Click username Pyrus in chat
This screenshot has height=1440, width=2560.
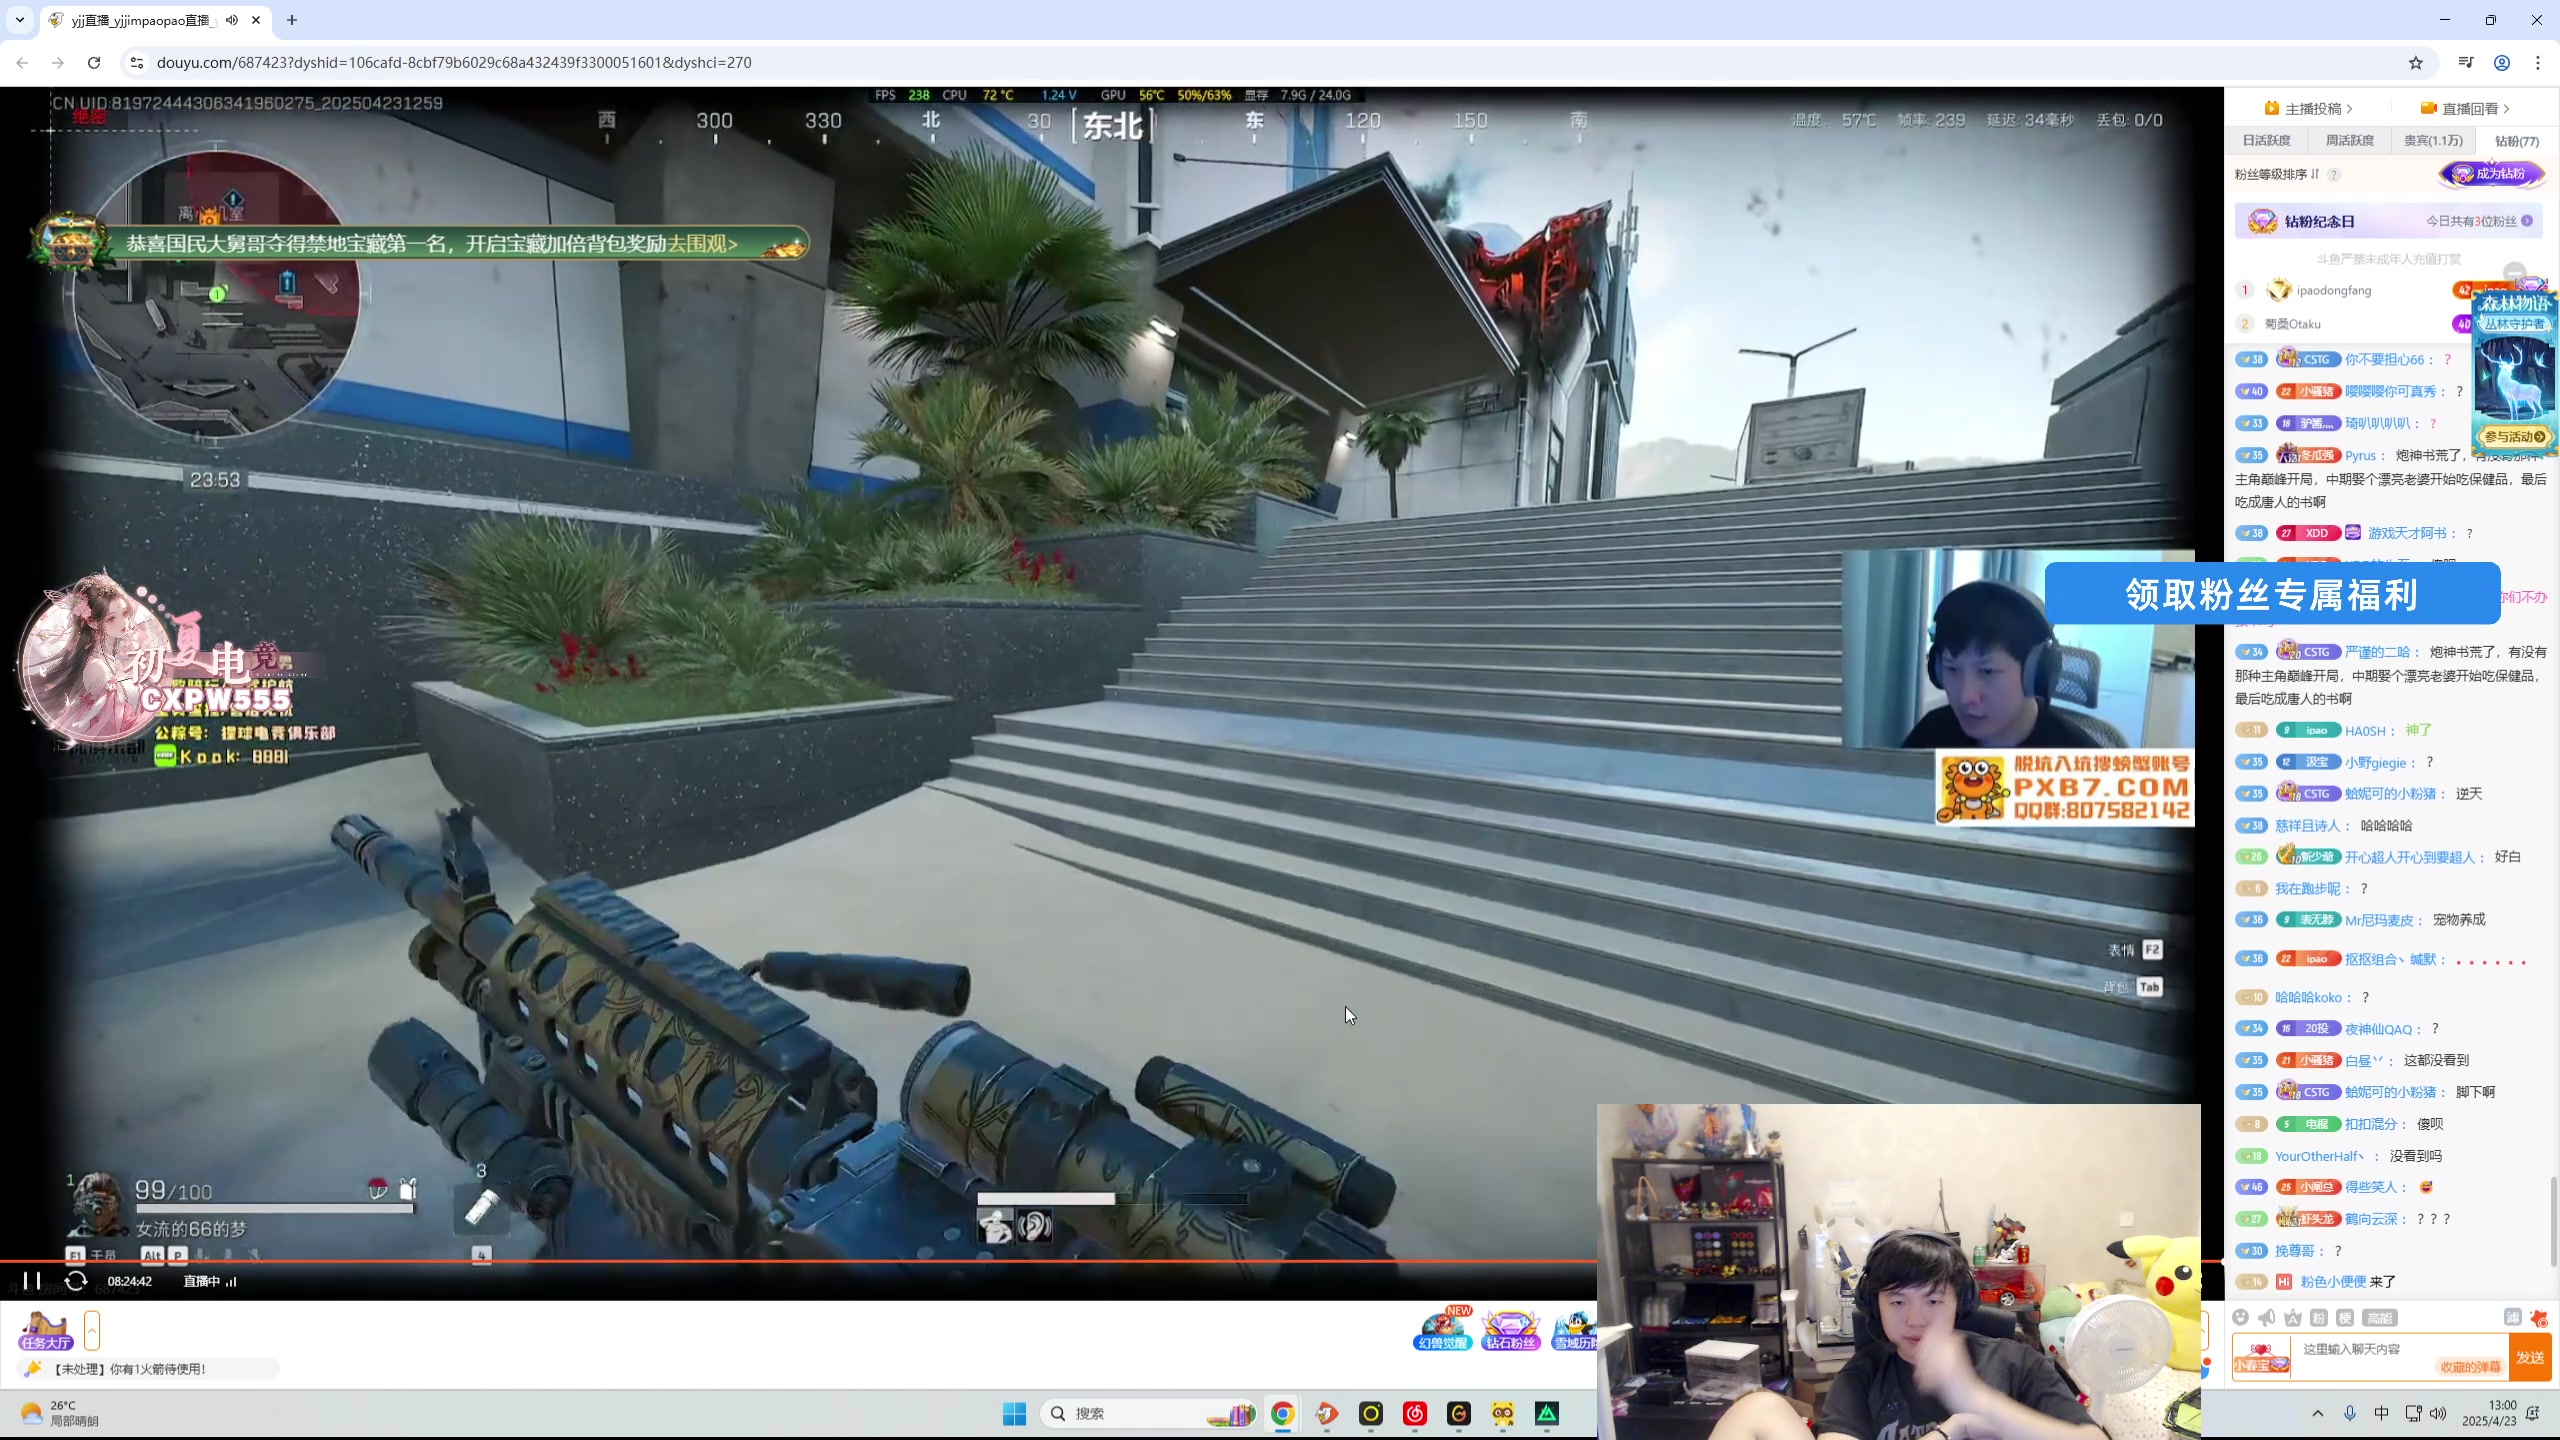[2360, 456]
